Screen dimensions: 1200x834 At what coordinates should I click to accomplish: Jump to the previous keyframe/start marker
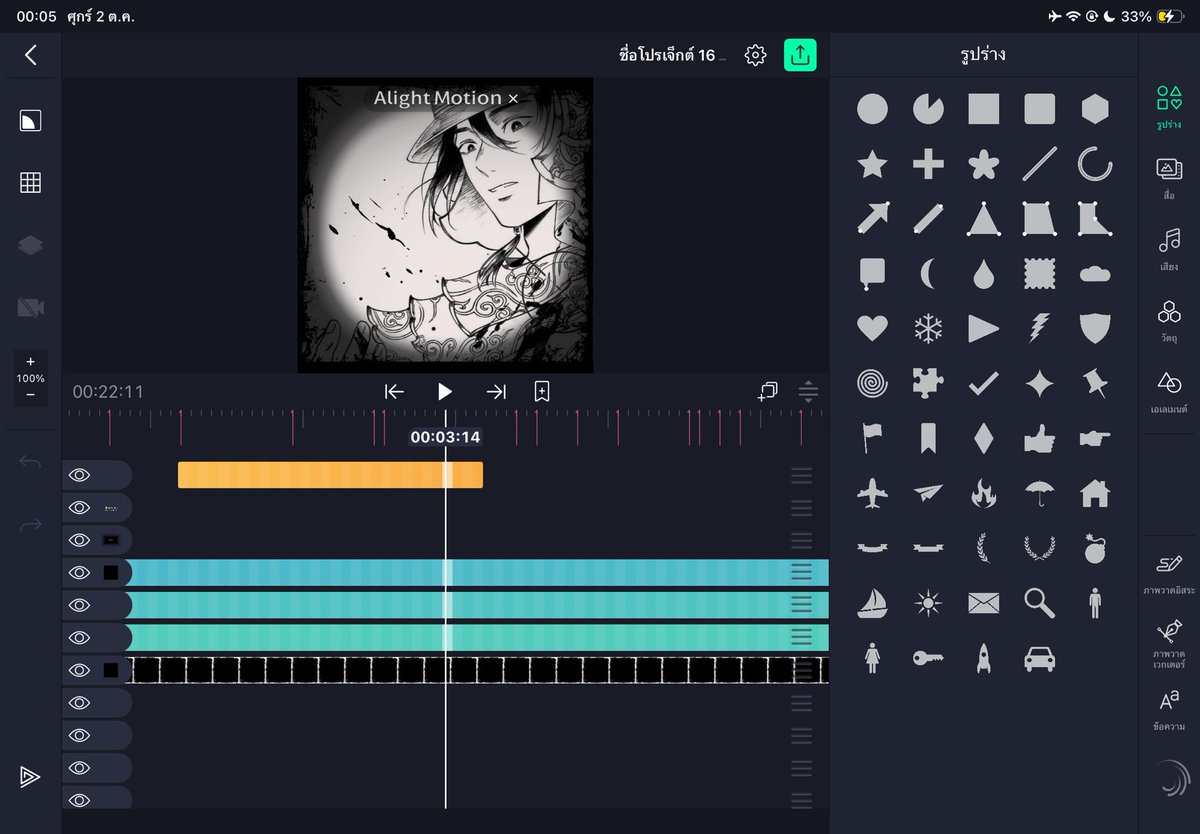point(394,392)
